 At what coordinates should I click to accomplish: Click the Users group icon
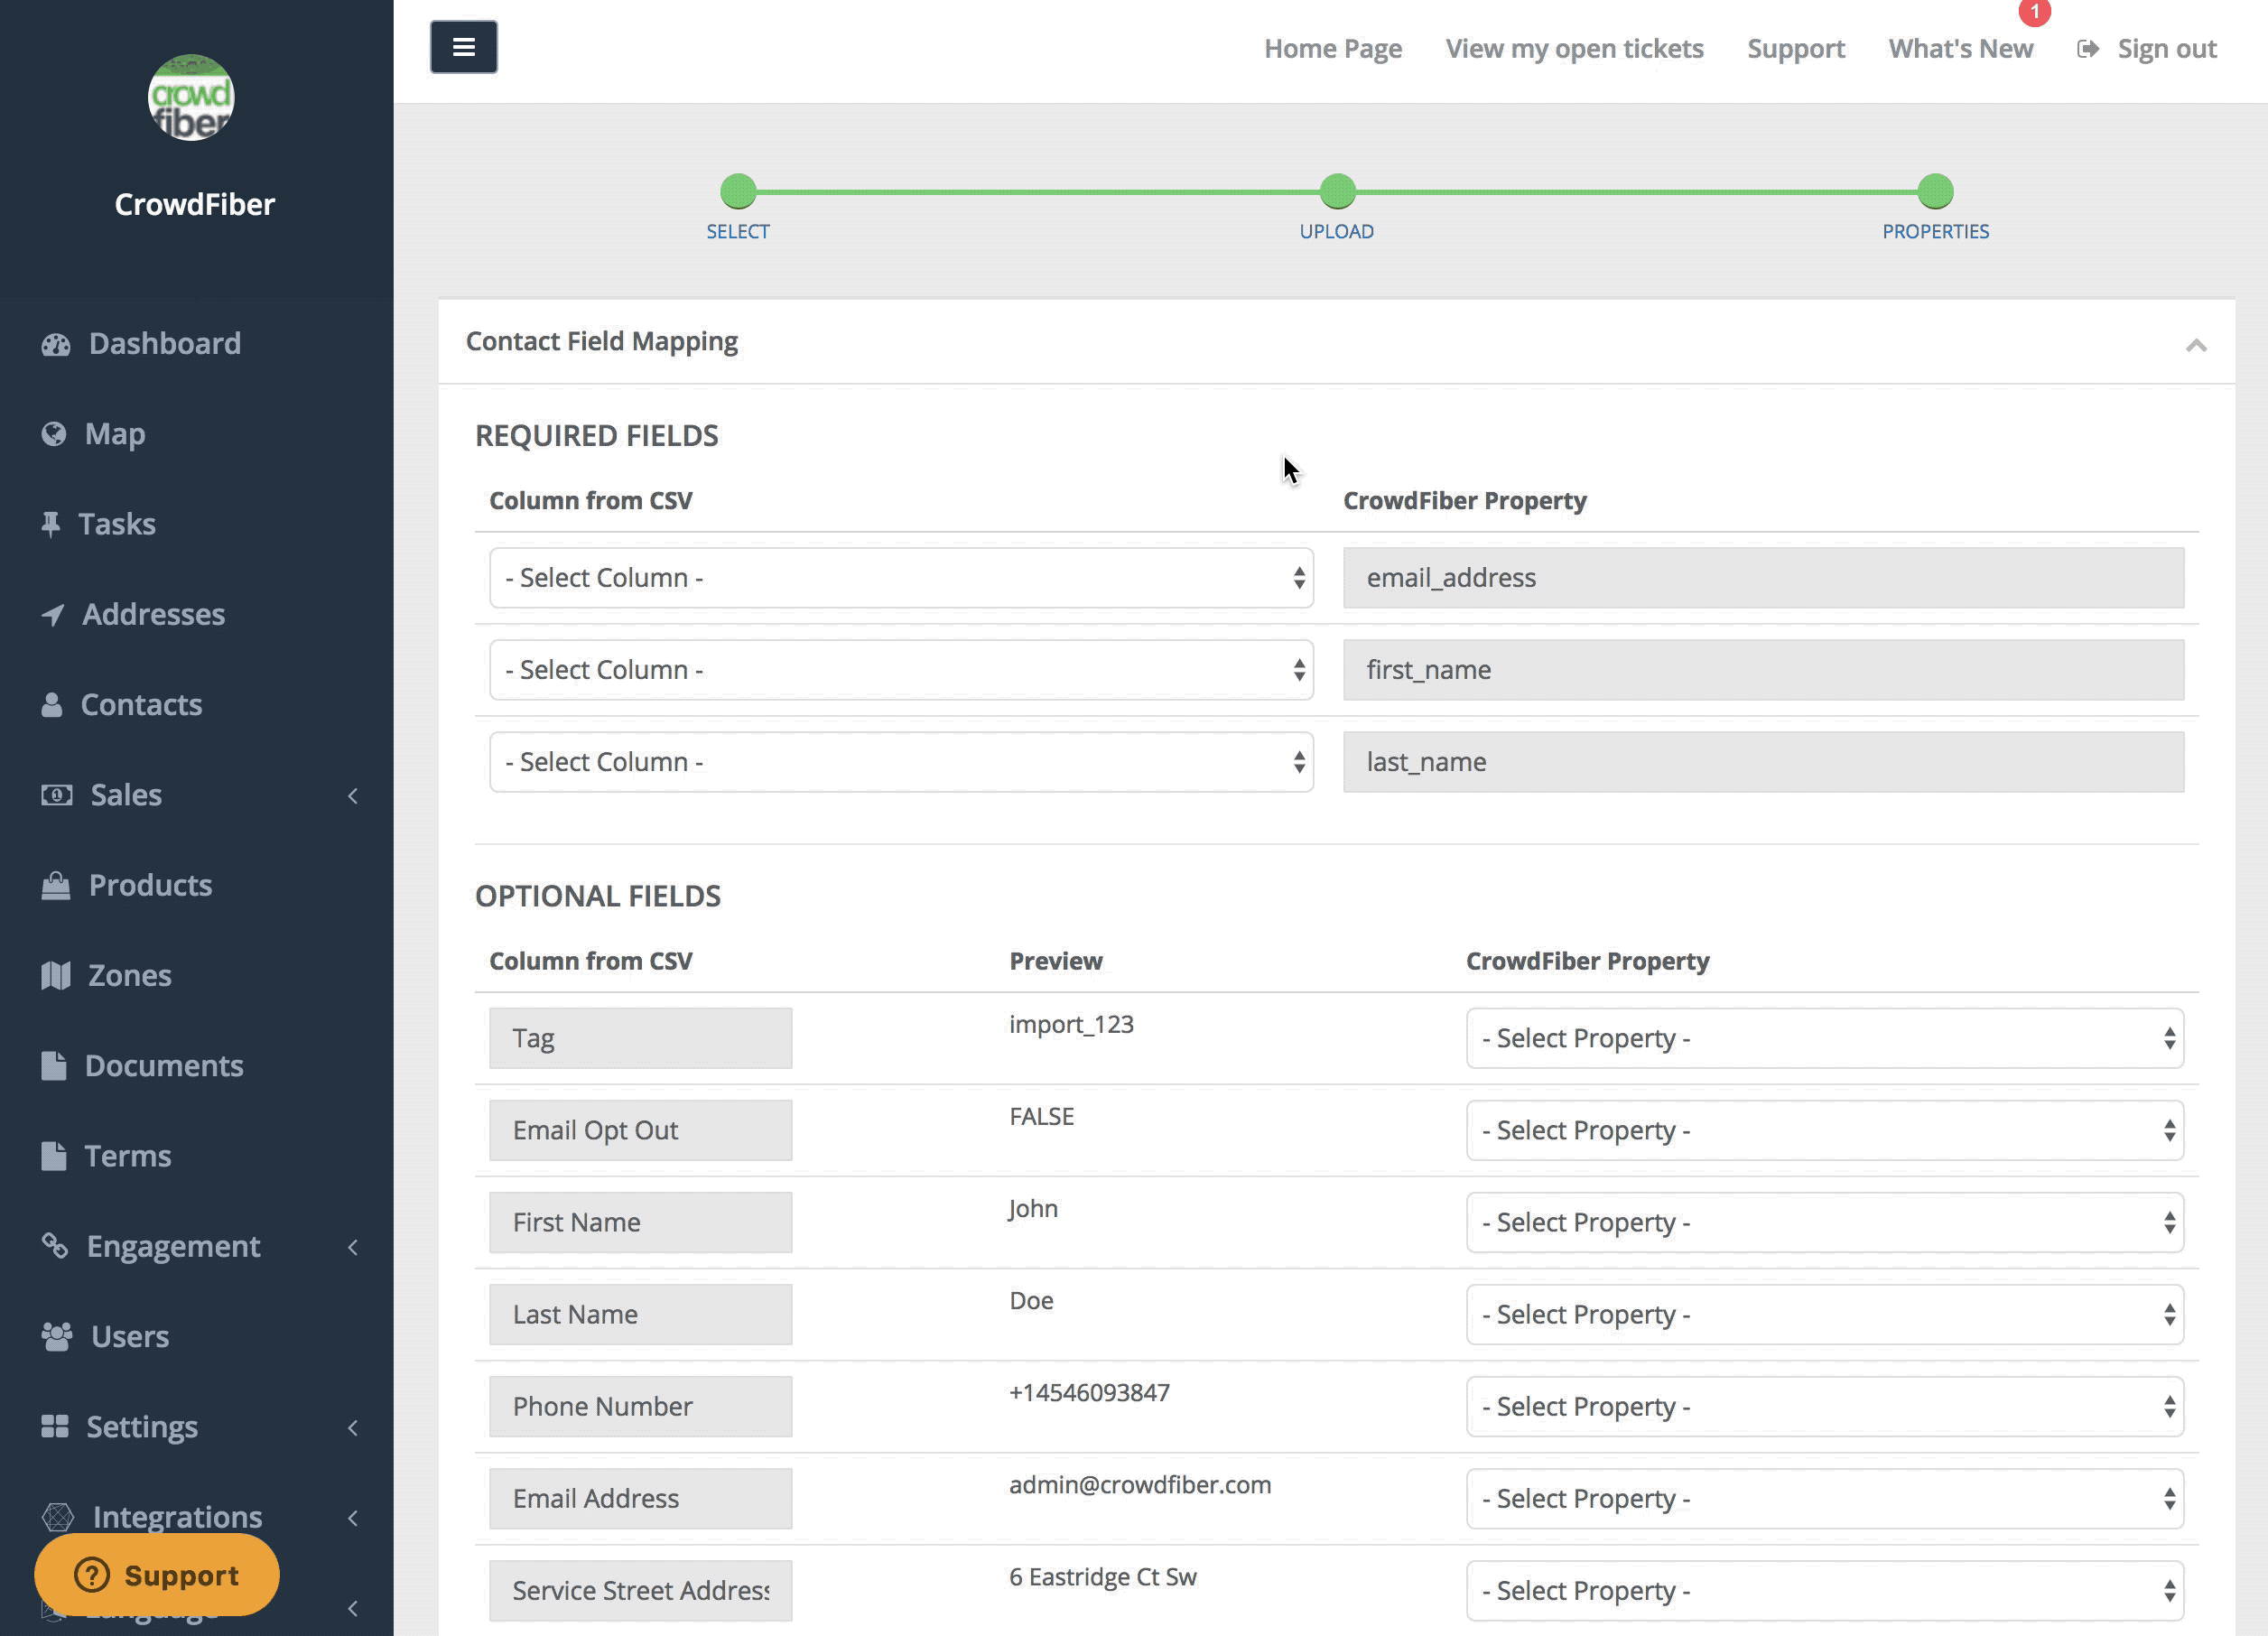tap(57, 1336)
